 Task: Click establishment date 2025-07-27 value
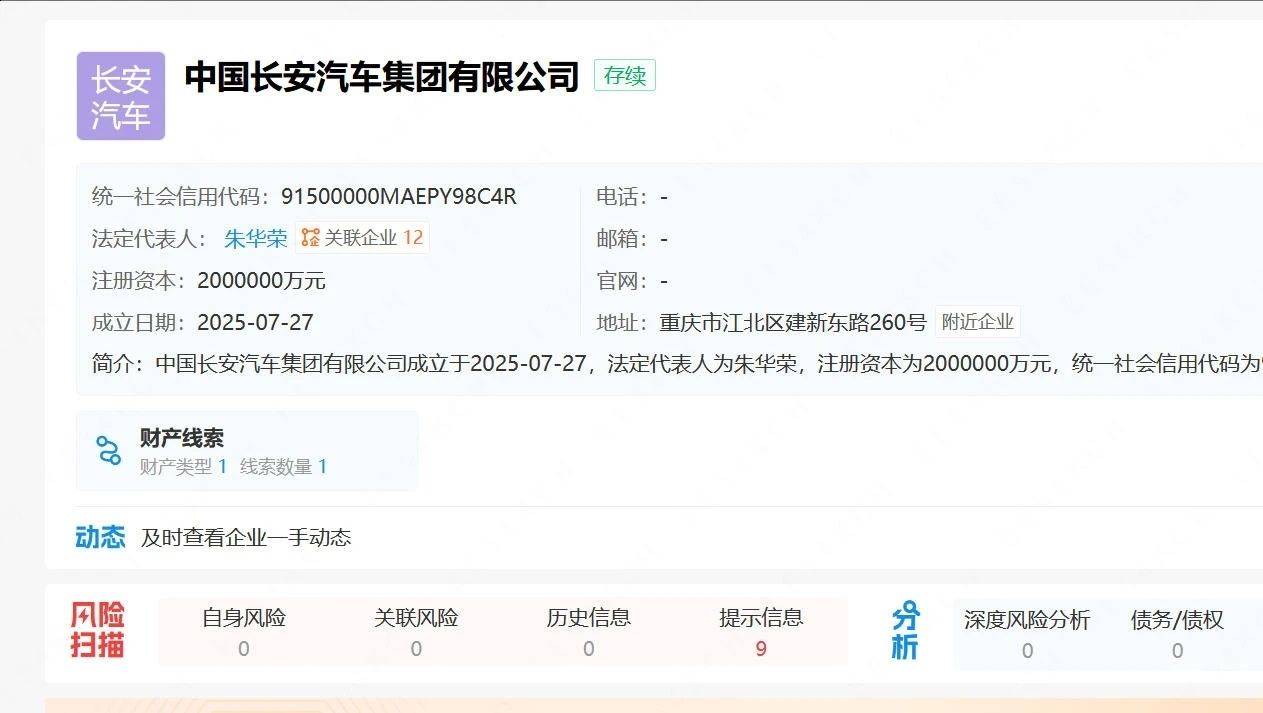point(256,322)
